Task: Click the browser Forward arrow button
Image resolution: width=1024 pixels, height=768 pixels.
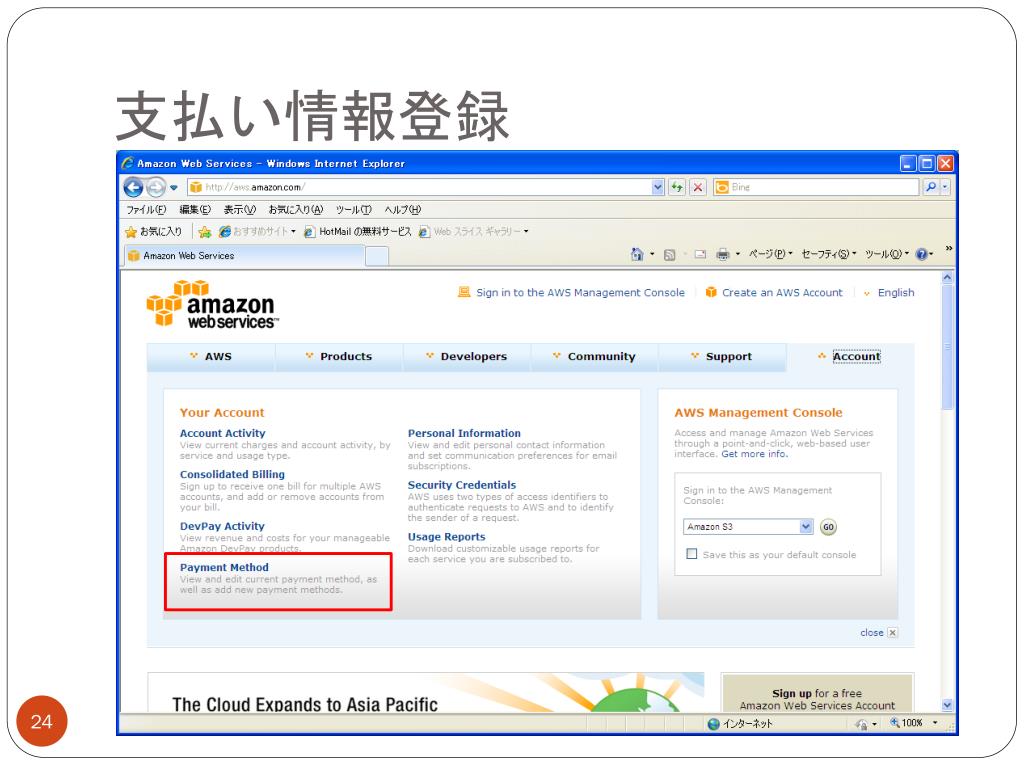Action: 155,187
